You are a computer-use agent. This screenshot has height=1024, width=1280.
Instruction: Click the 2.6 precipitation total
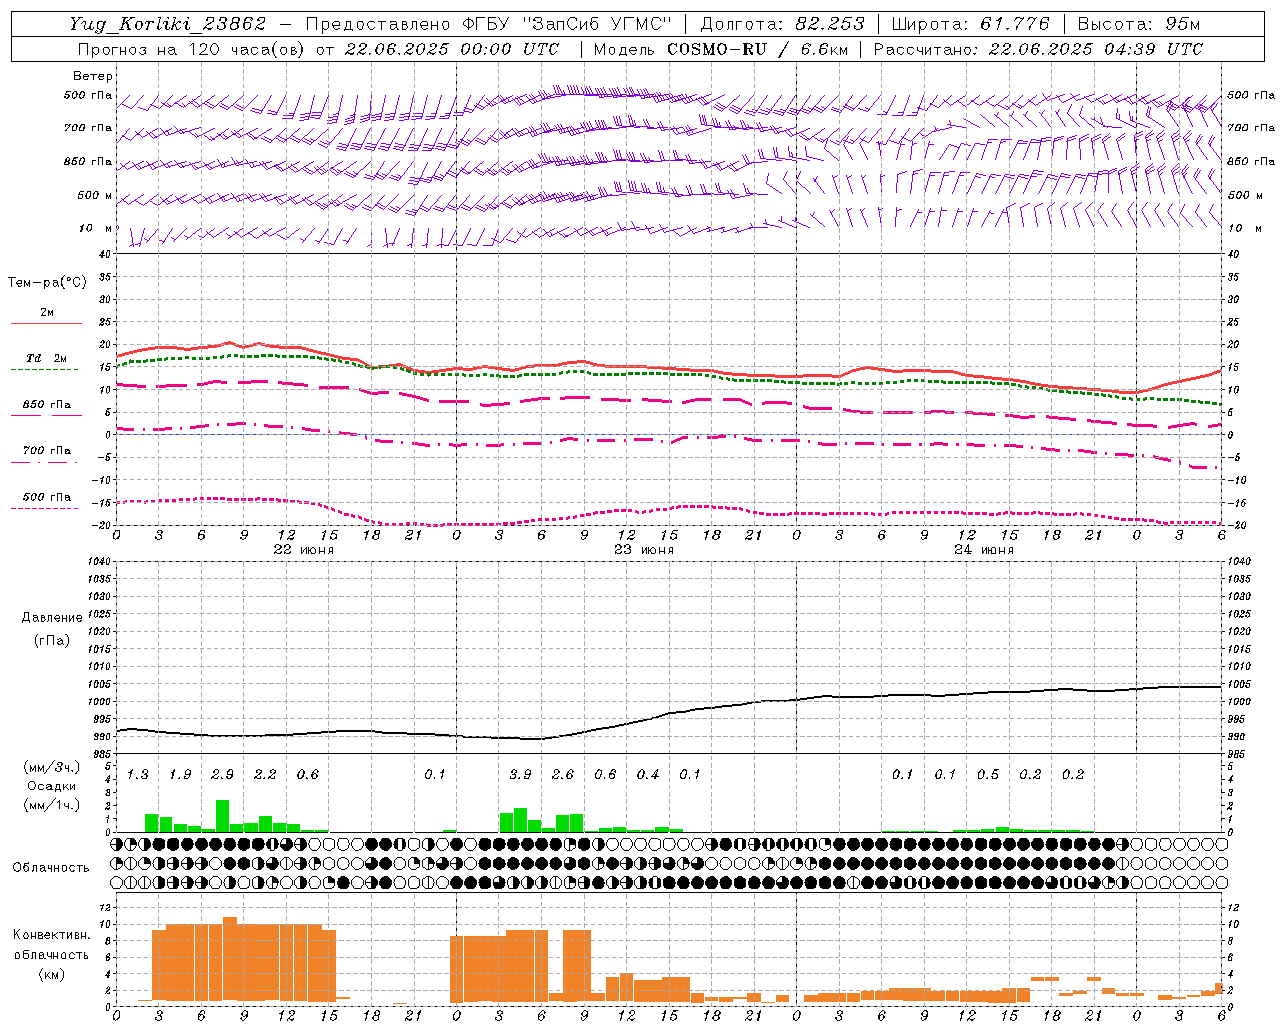563,774
